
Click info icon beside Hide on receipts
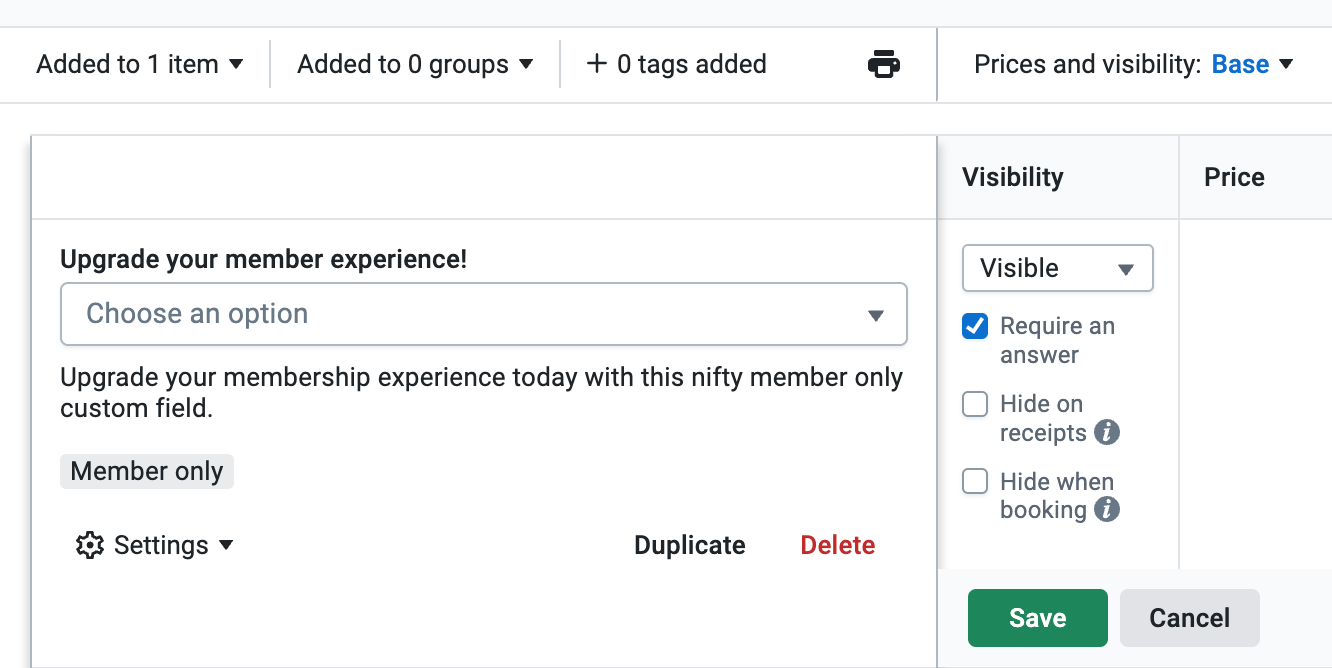pos(1106,433)
